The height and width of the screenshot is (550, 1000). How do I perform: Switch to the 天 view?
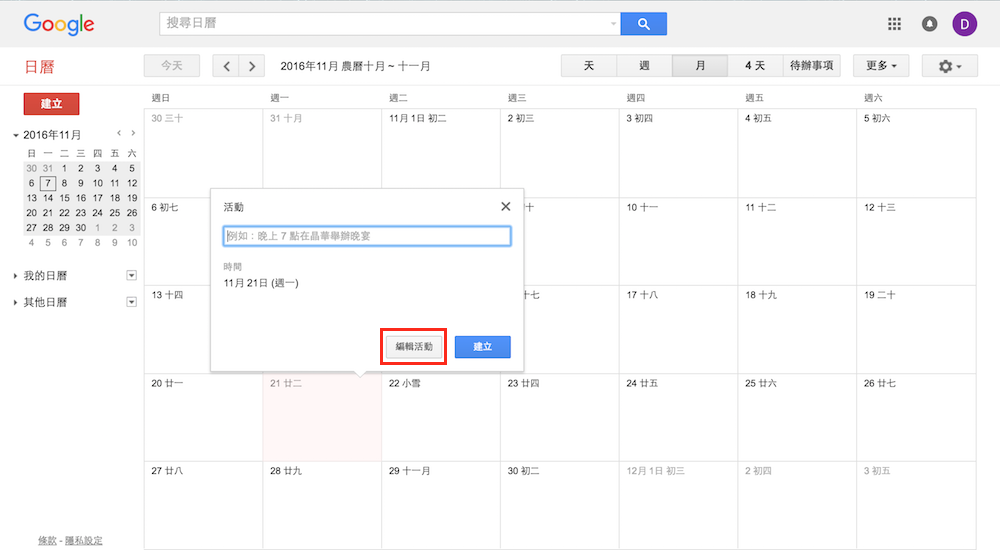[x=589, y=66]
